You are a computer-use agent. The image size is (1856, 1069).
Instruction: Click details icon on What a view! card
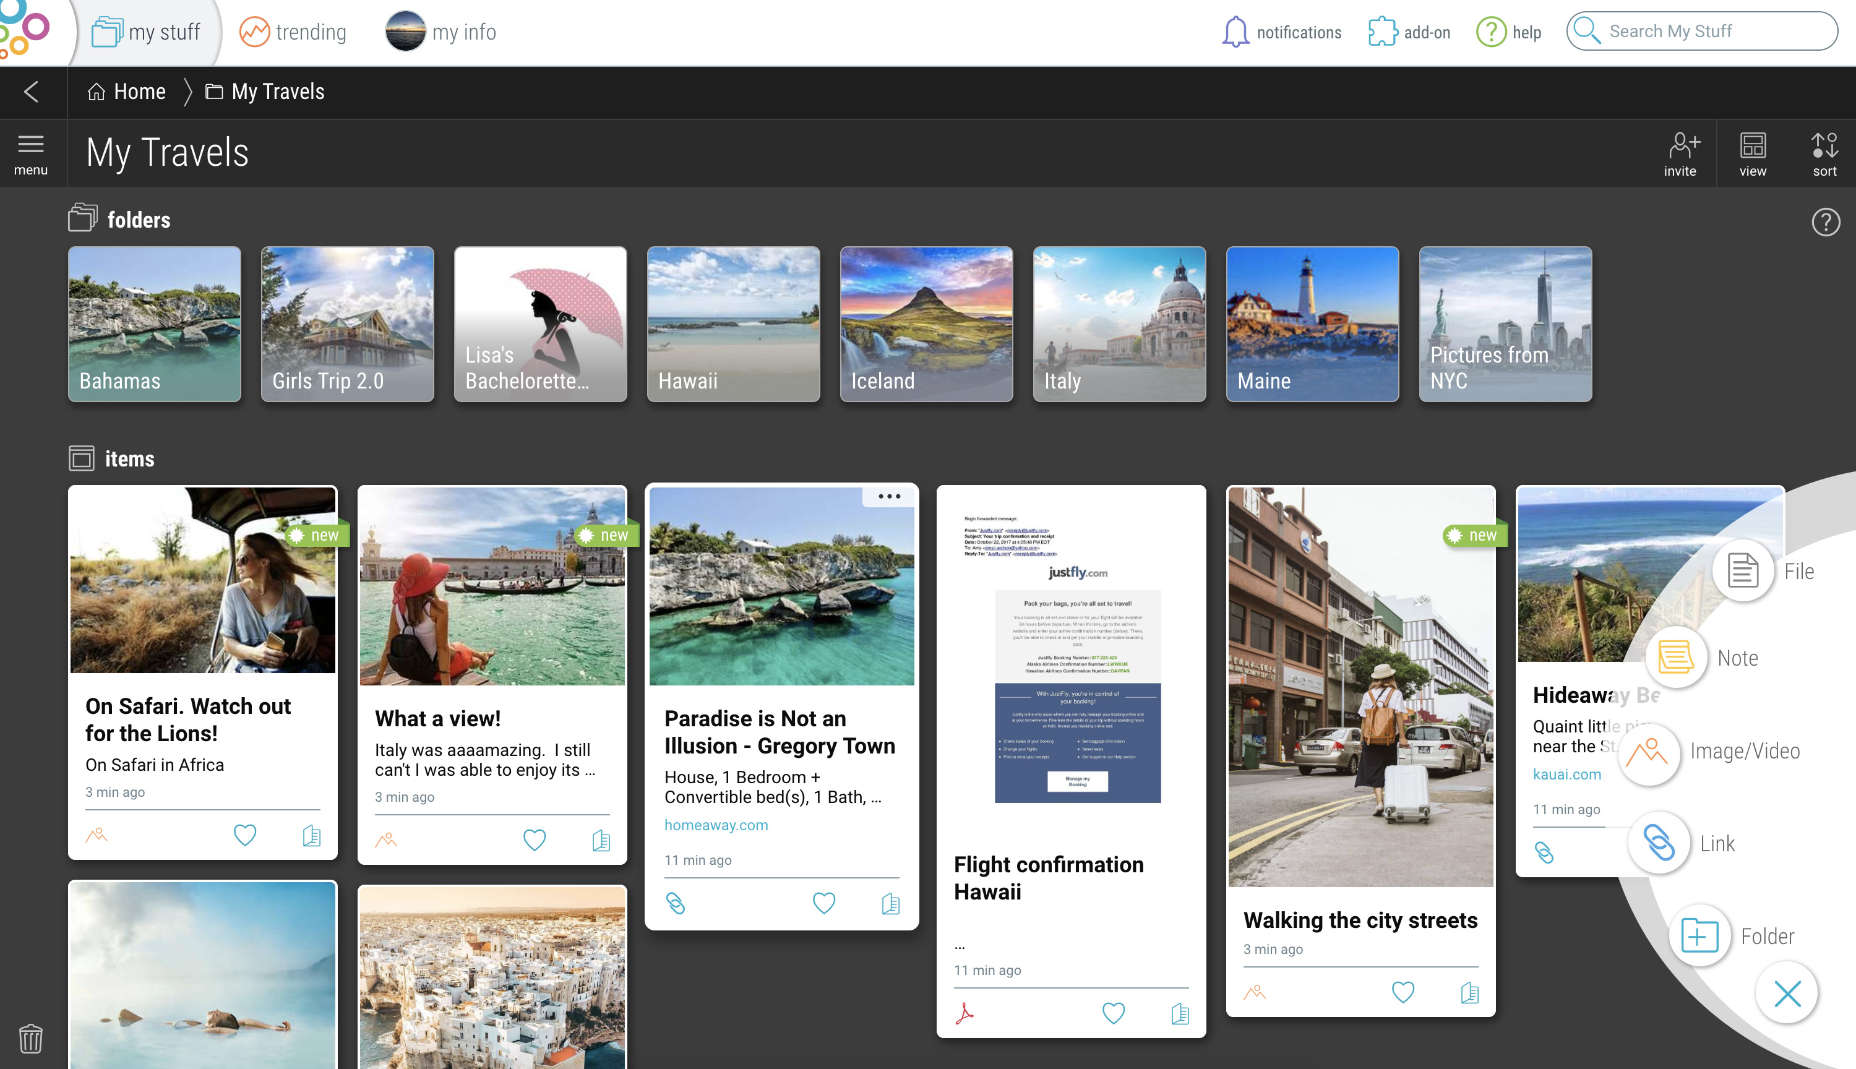tap(601, 841)
